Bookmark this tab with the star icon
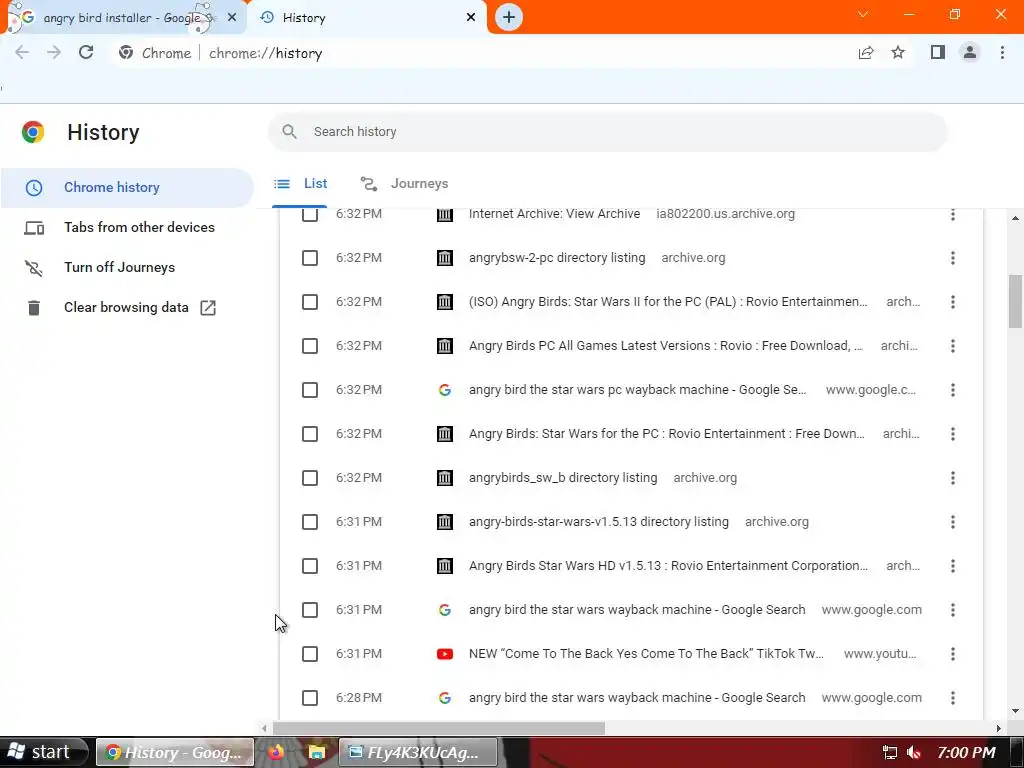The width and height of the screenshot is (1024, 768). tap(898, 52)
